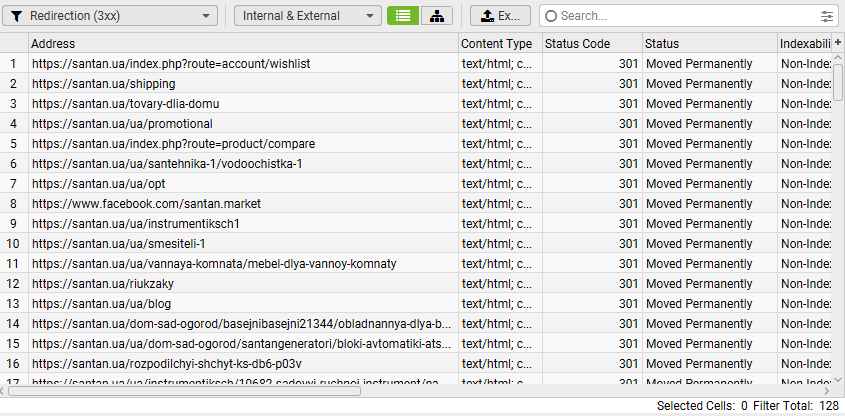This screenshot has height=416, width=845.
Task: Click the funnel filter icon
Action: pos(17,16)
